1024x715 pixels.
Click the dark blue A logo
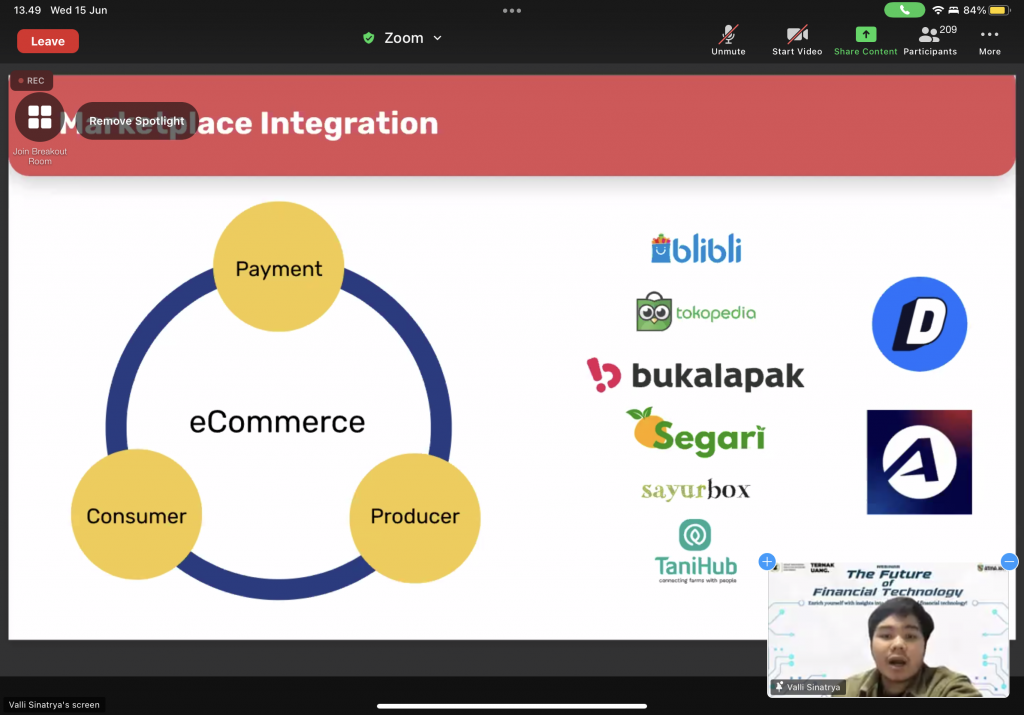(920, 462)
